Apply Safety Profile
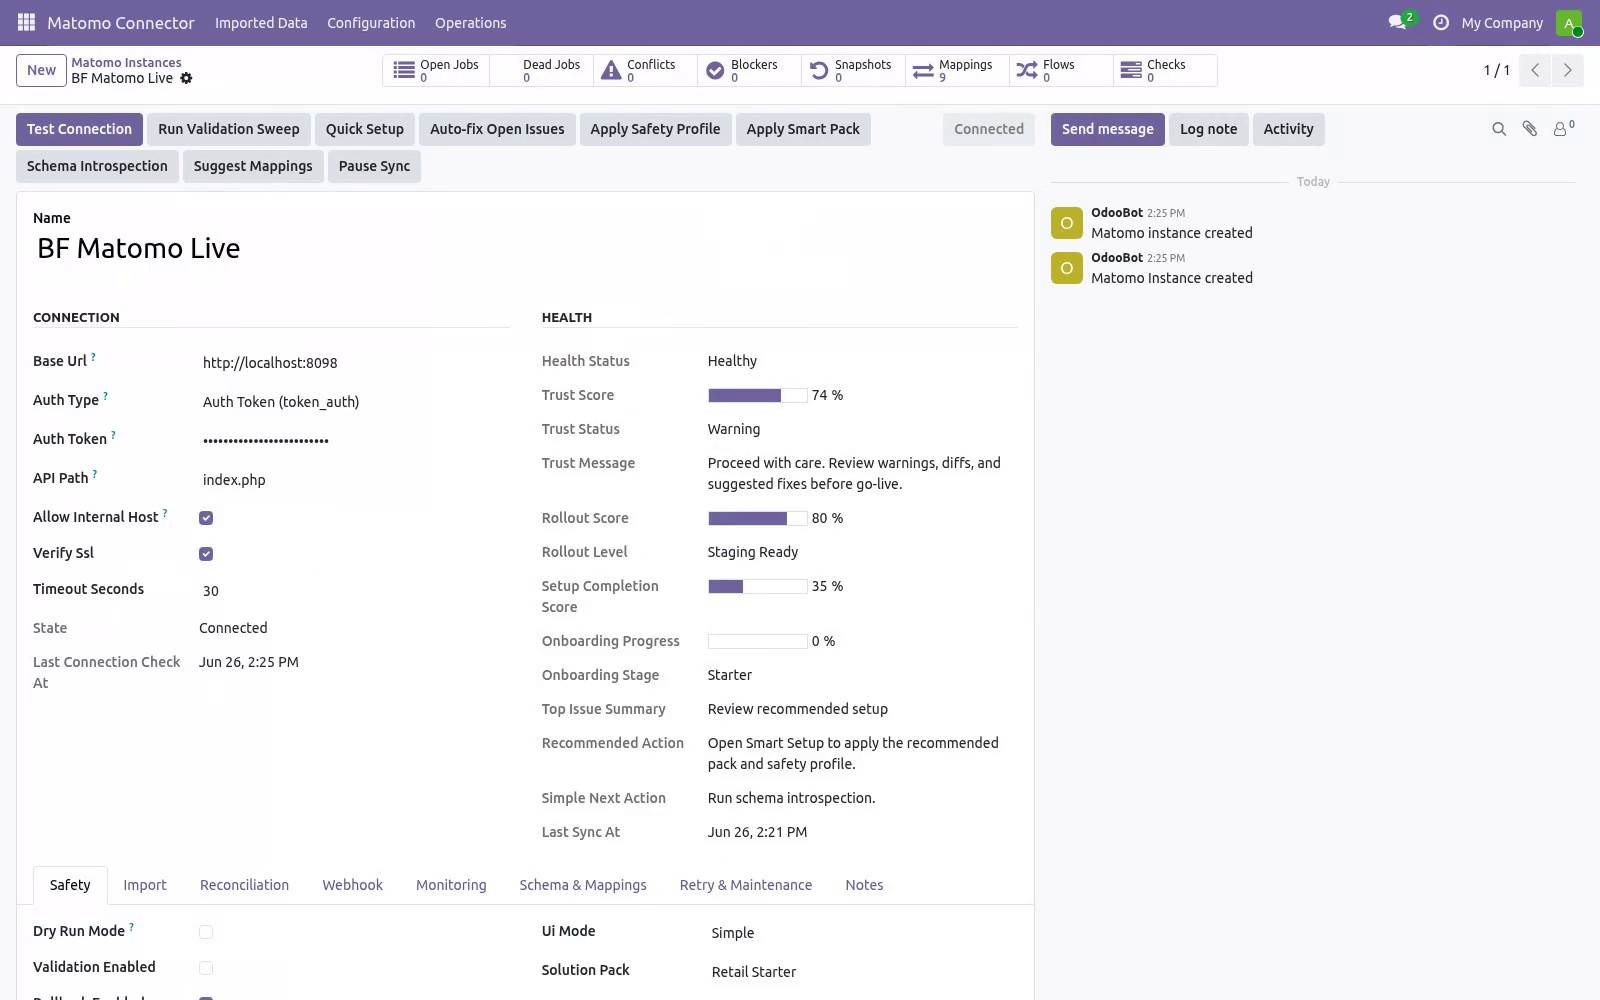1600x1000 pixels. click(655, 129)
